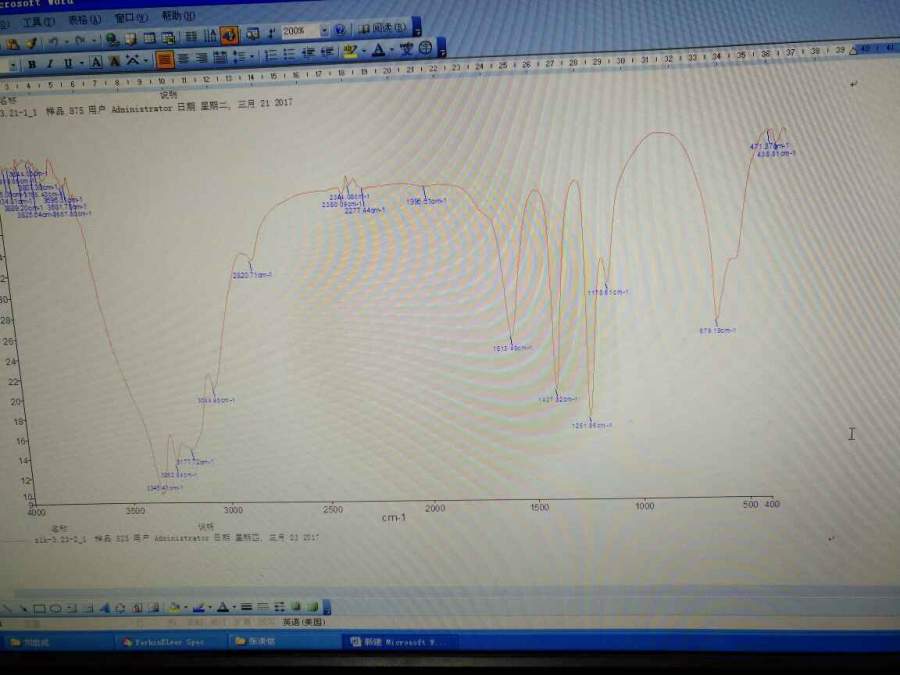The image size is (900, 675).
Task: Toggle the highlighted Drawing toolbar button
Action: click(x=230, y=36)
